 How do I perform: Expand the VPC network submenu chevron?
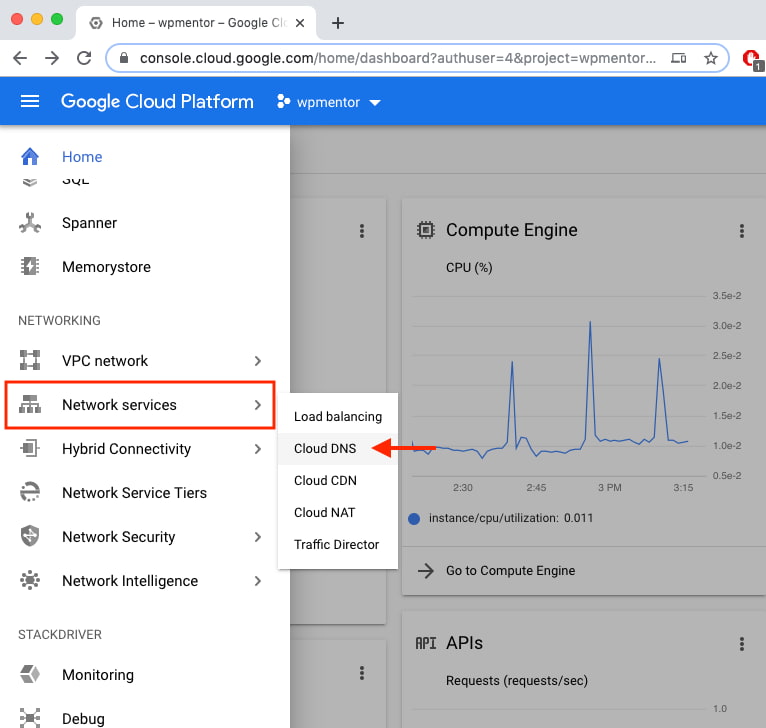point(258,361)
